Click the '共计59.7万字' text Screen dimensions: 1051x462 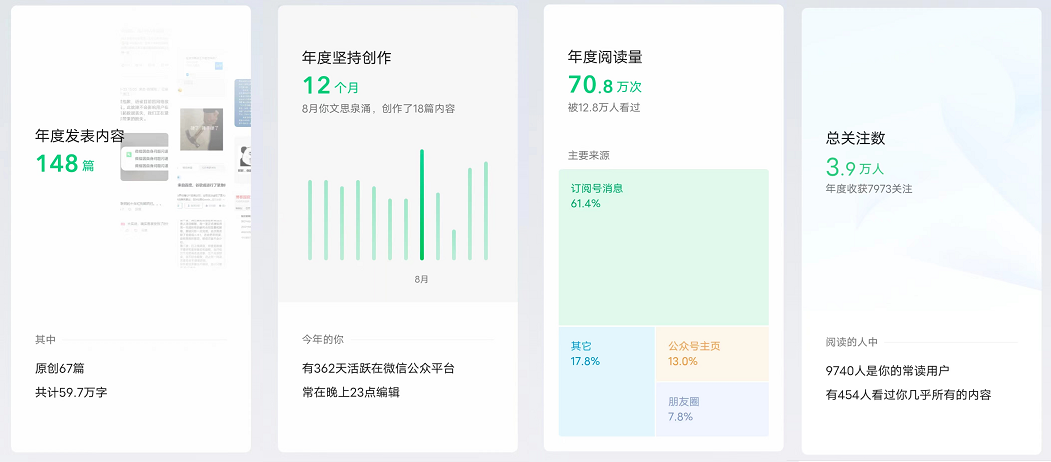click(x=71, y=392)
